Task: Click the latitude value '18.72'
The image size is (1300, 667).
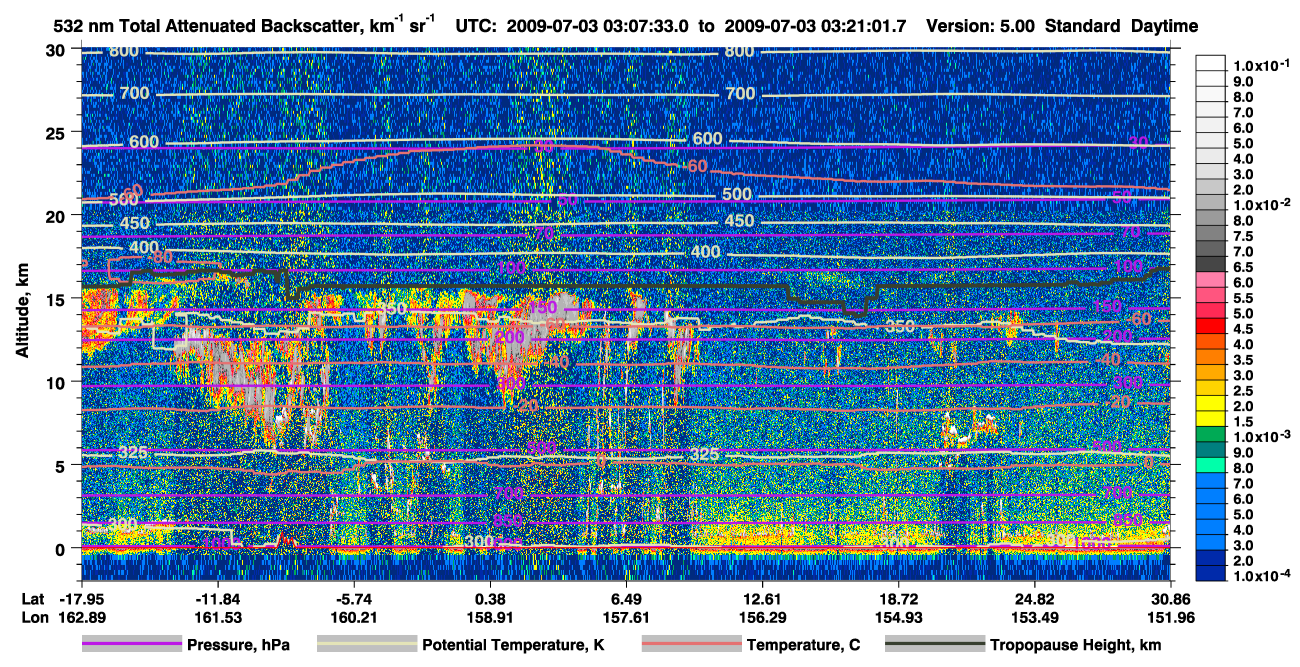Action: point(898,598)
